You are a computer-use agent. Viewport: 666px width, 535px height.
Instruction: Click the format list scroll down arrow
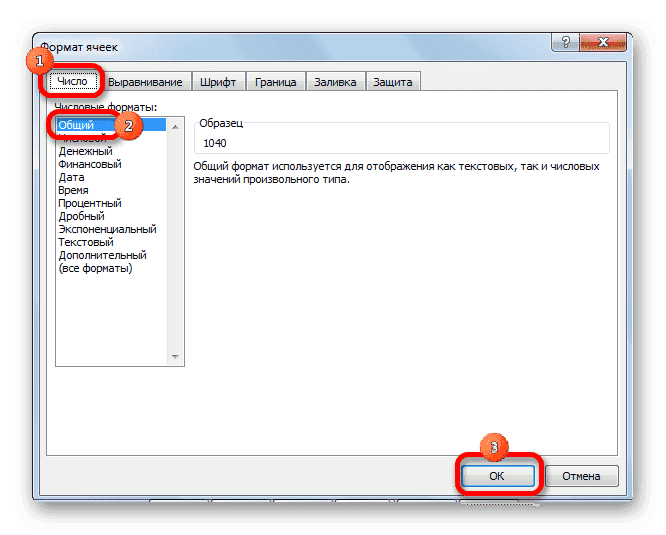175,357
